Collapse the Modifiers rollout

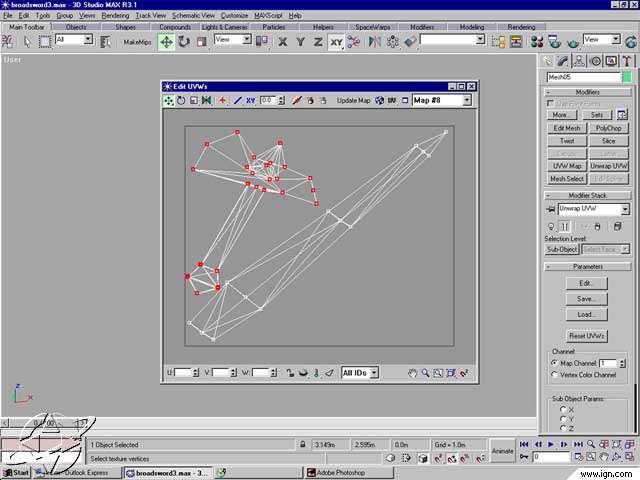pyautogui.click(x=588, y=92)
